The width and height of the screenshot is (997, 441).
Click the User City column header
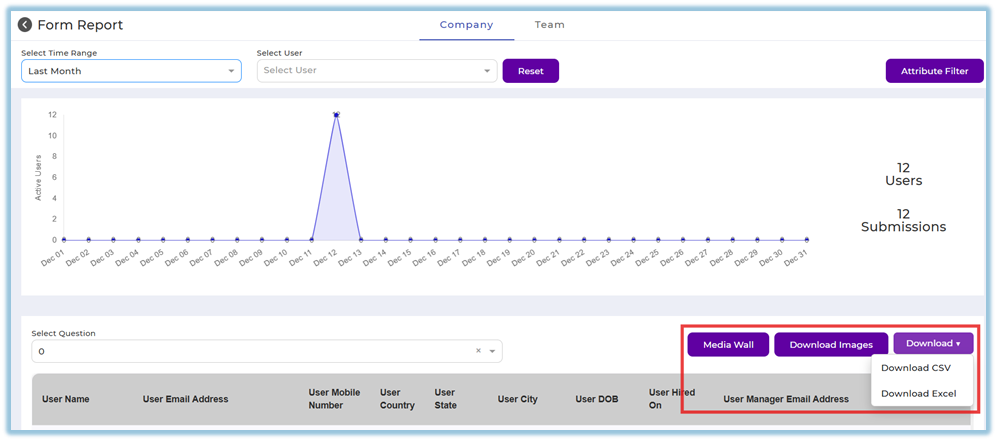click(517, 399)
